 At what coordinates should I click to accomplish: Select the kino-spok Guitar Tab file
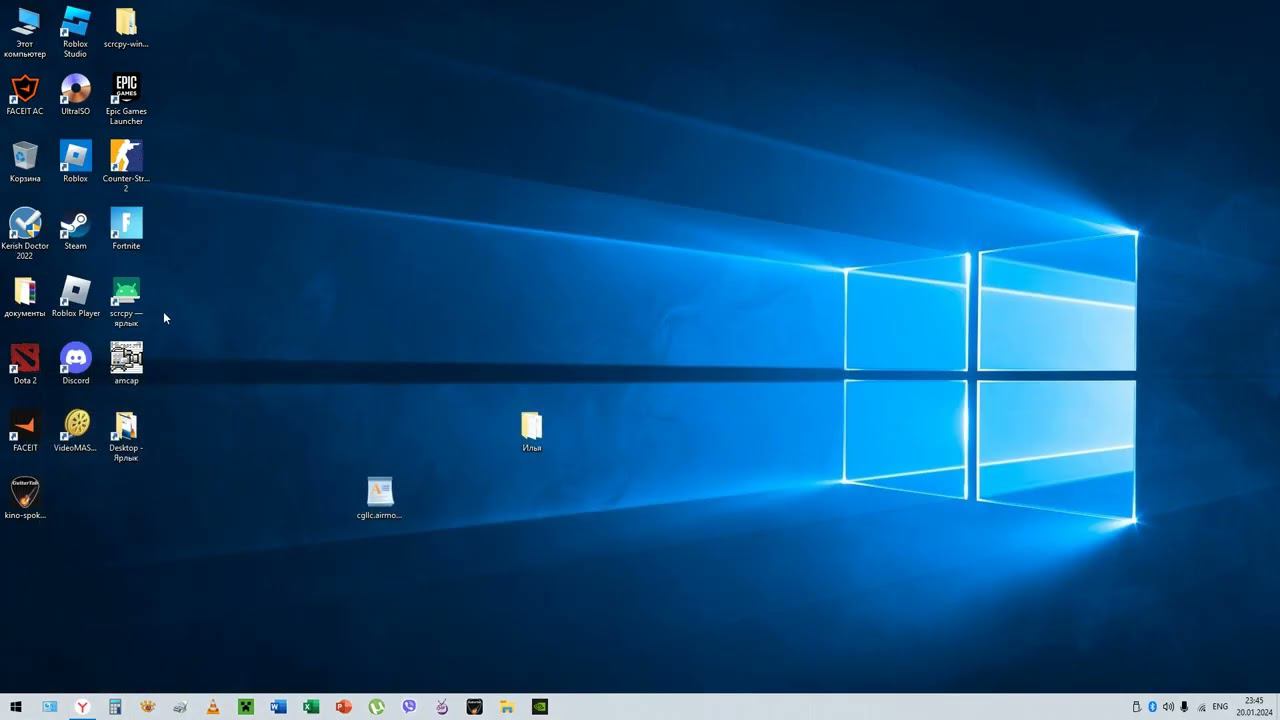[x=25, y=498]
